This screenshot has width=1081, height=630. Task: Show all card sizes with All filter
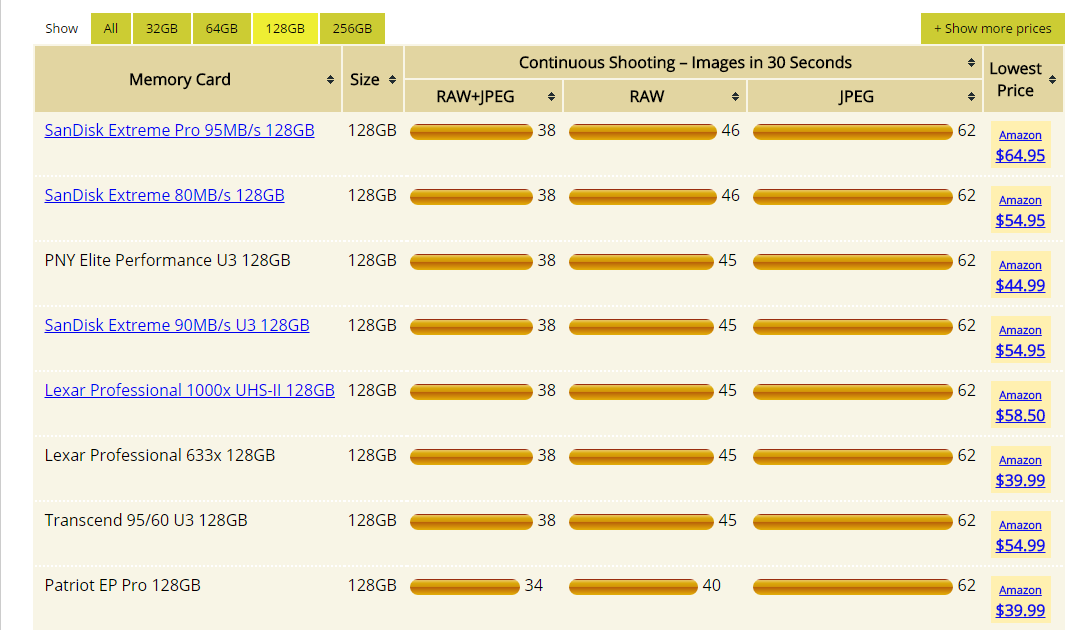[x=110, y=29]
